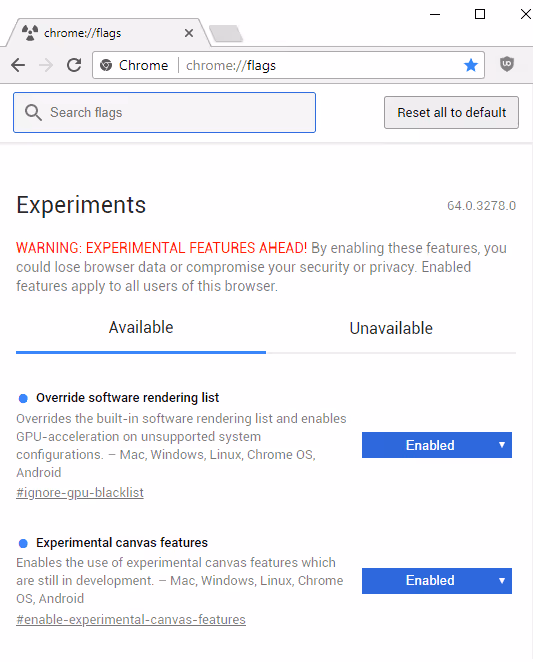533x662 pixels.
Task: Close the chrome://flags tab
Action: tap(189, 33)
